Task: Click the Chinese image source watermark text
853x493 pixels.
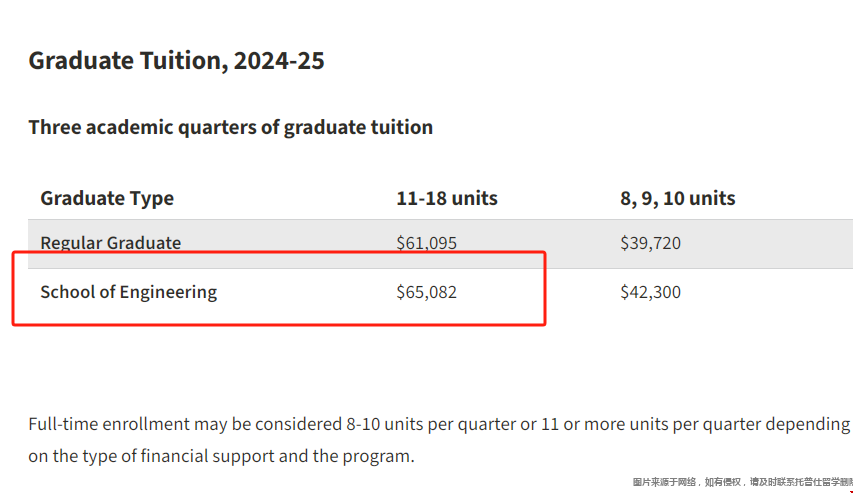Action: coord(743,482)
